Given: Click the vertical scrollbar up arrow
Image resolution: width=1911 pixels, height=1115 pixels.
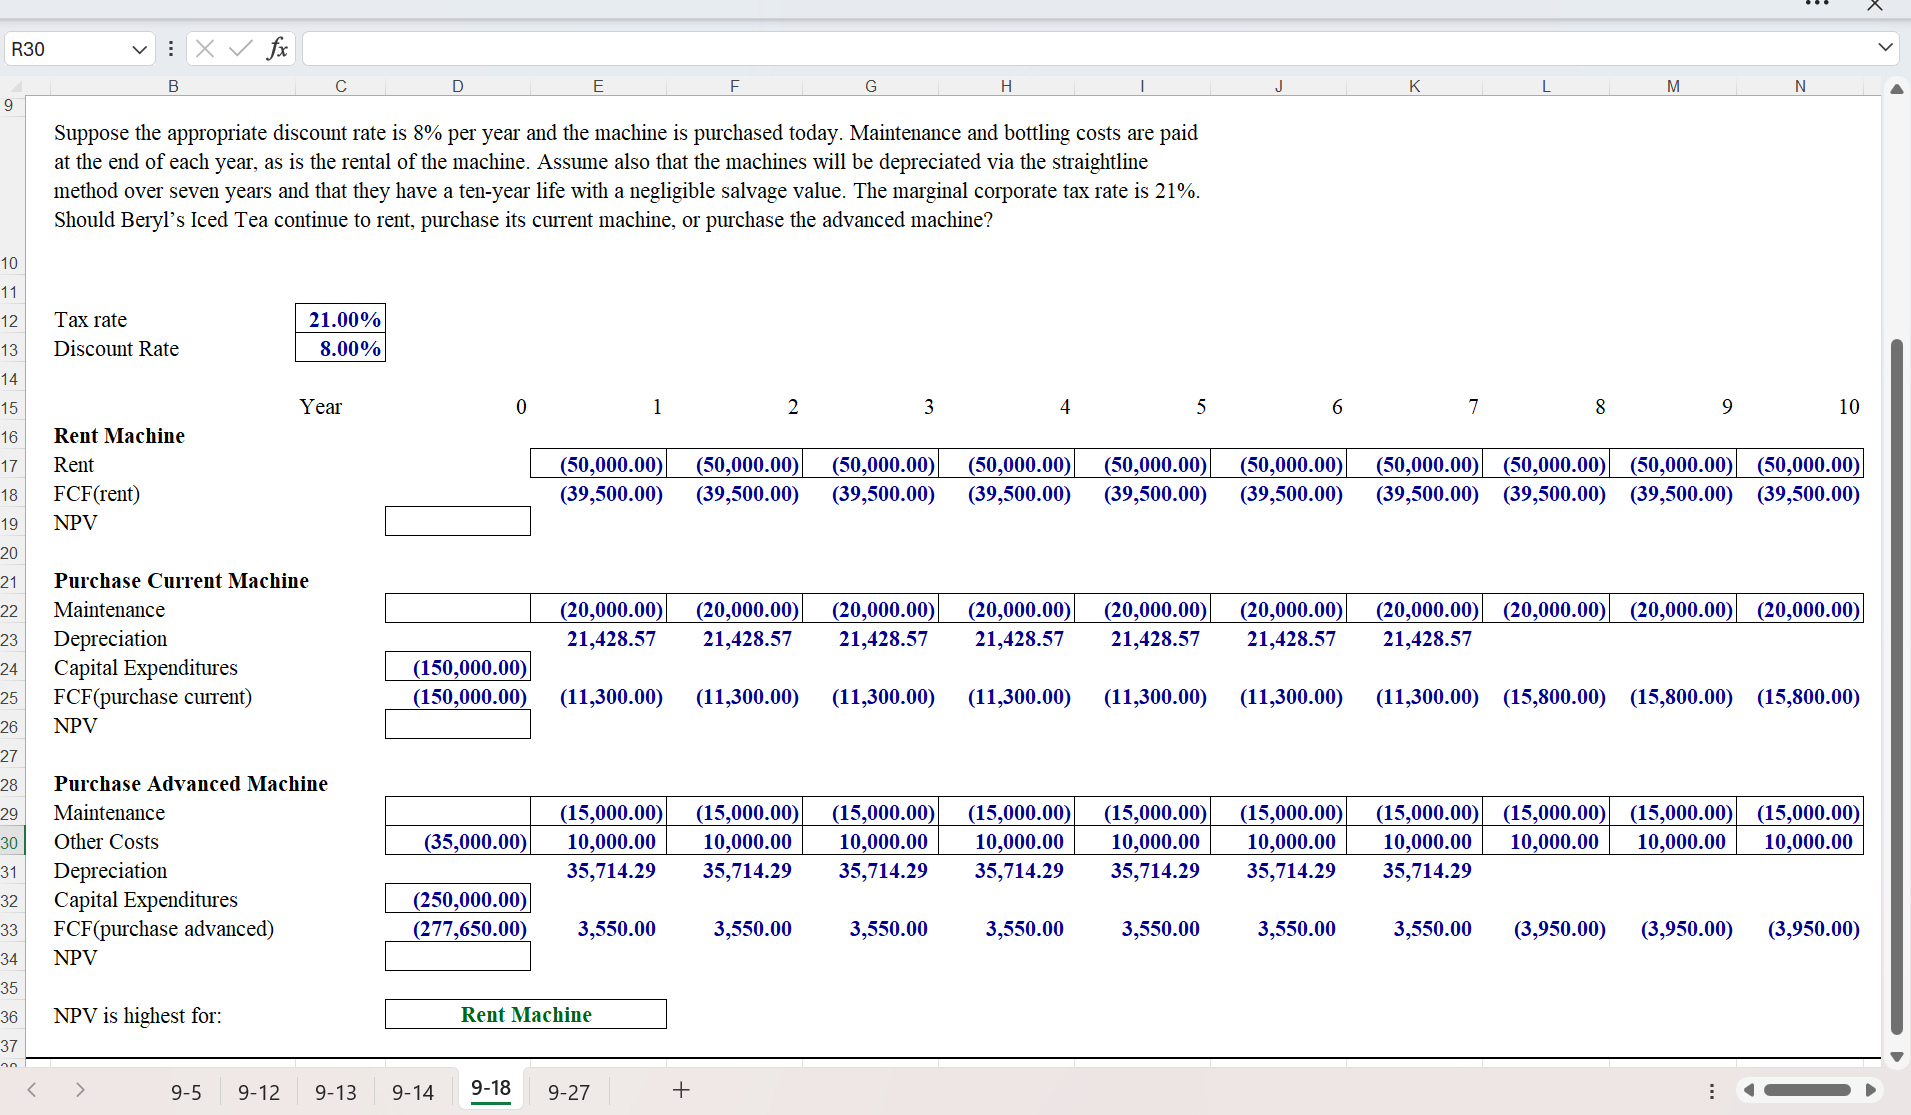Looking at the screenshot, I should (1896, 89).
